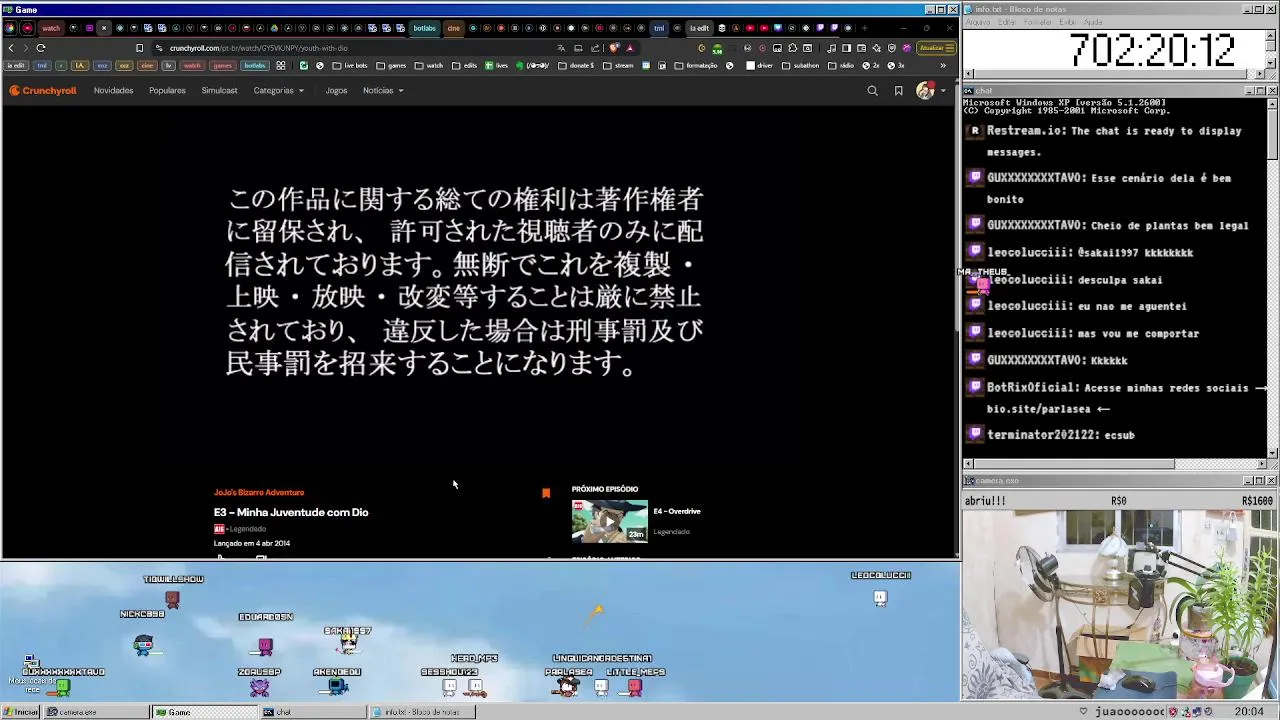
Task: Open 'E4 – Overdrive' episode title
Action: pyautogui.click(x=677, y=511)
